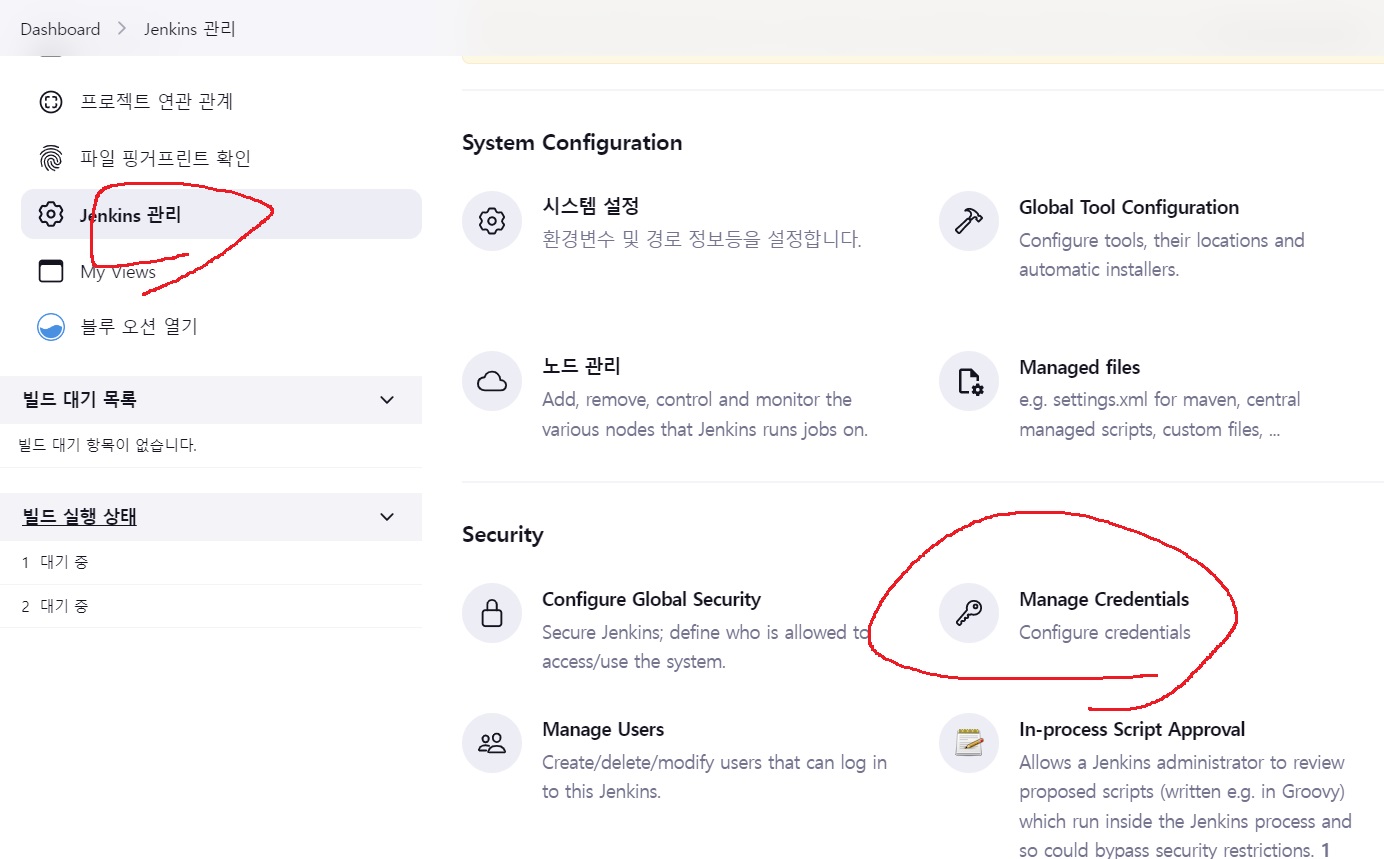Select the '빌드 대기 항목이 없습니다.' message
1384x859 pixels.
(108, 445)
